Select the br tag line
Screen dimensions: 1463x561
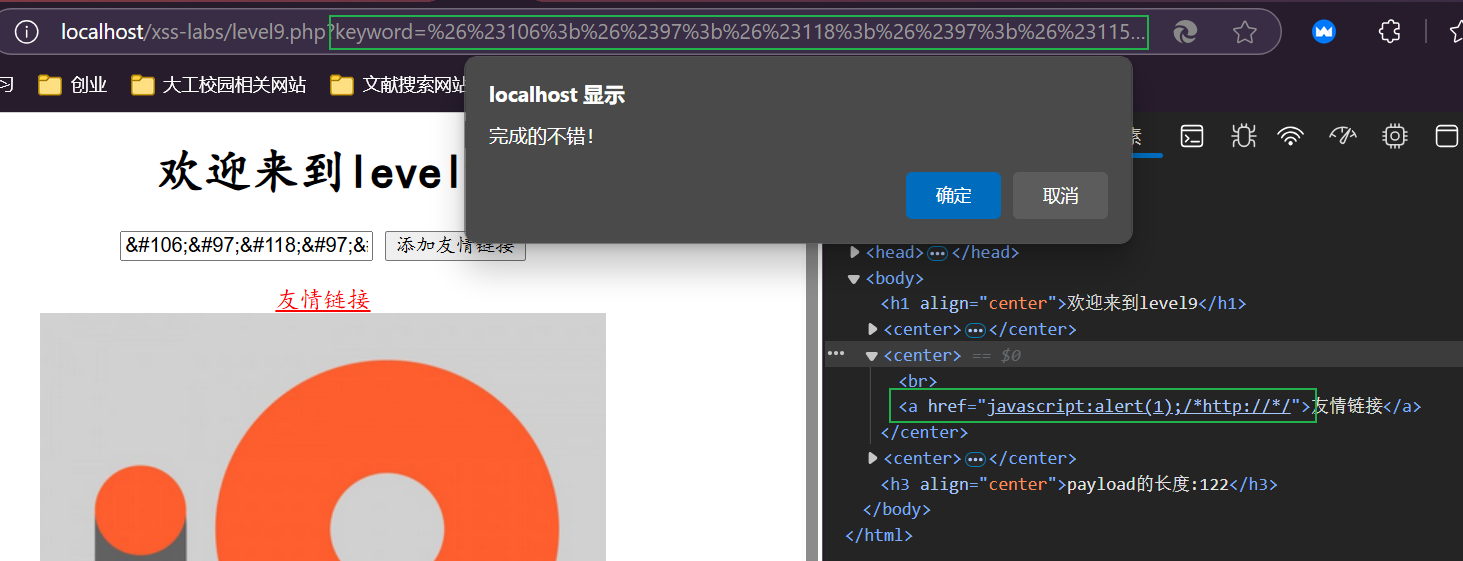coord(918,381)
